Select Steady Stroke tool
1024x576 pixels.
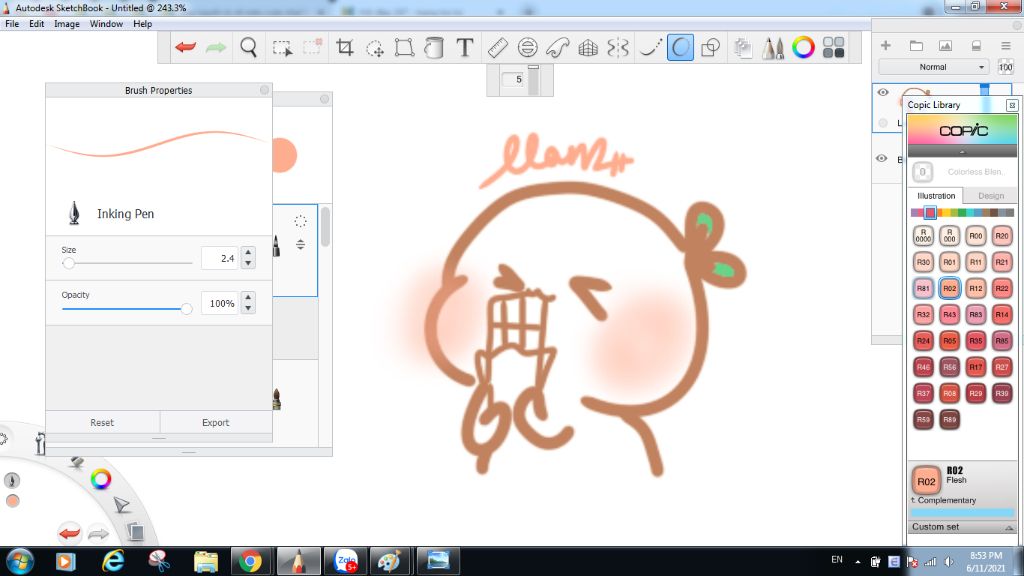coord(650,47)
